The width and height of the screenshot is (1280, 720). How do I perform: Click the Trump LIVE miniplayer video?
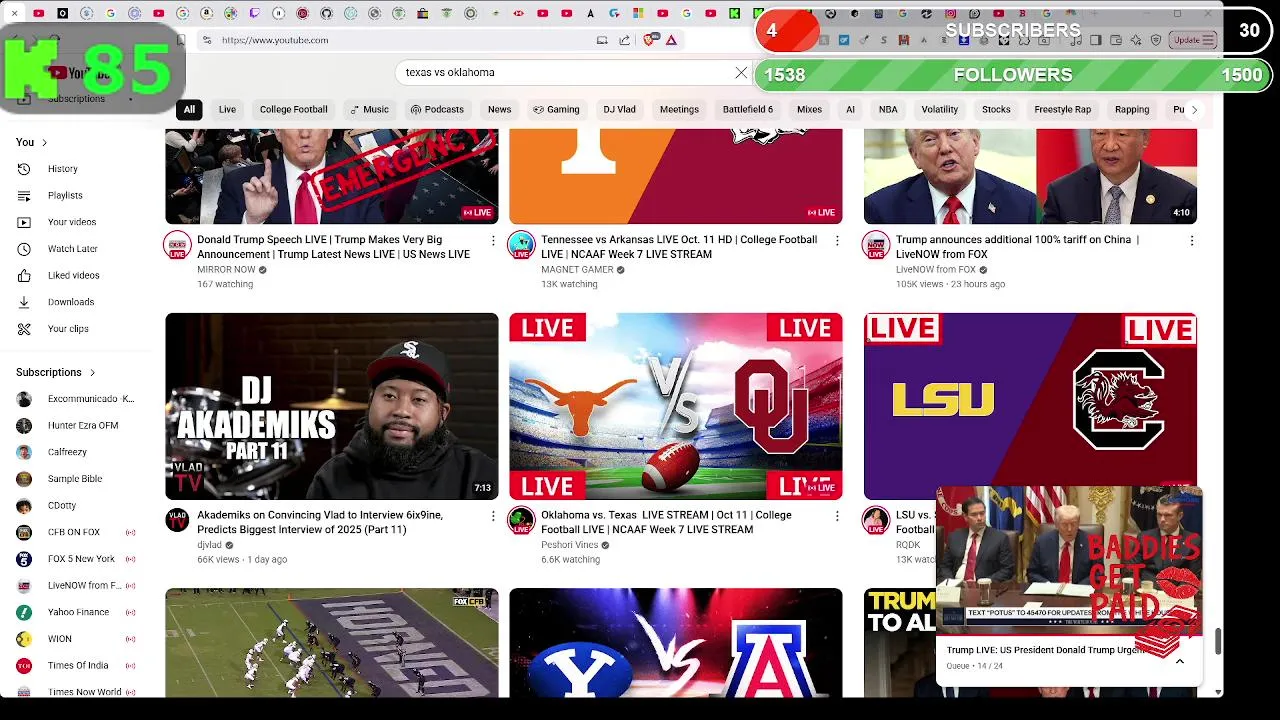coord(1069,560)
